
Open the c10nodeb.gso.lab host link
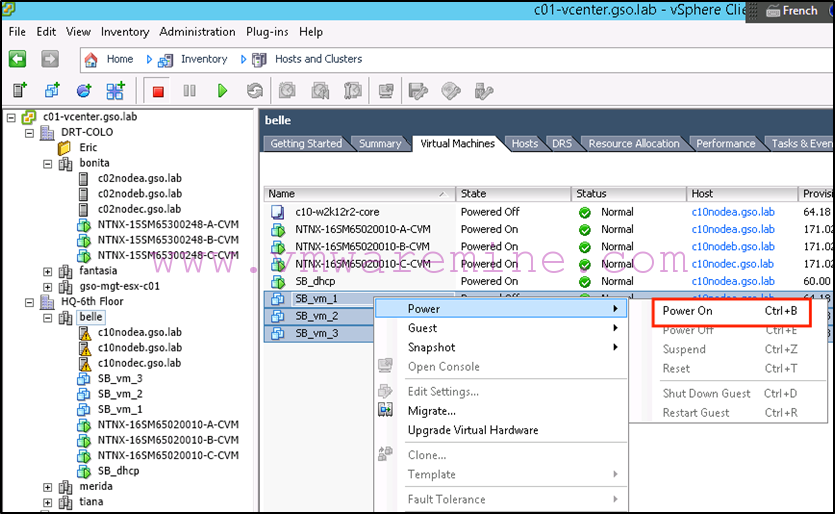coord(733,247)
